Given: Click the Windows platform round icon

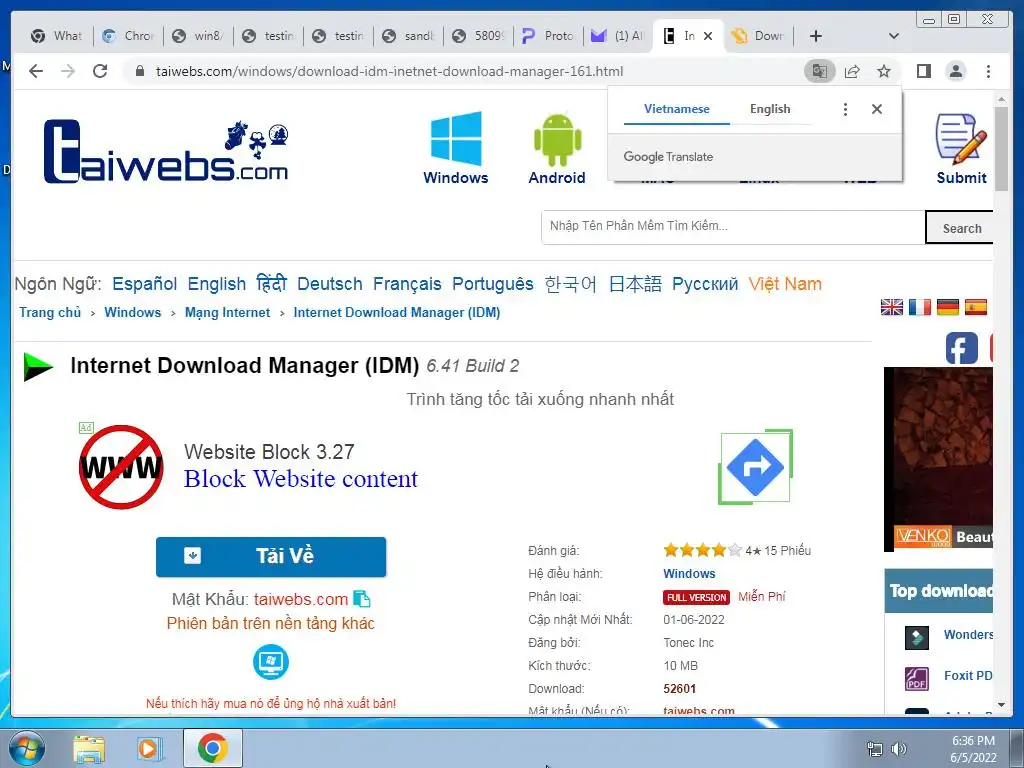Looking at the screenshot, I should point(270,662).
